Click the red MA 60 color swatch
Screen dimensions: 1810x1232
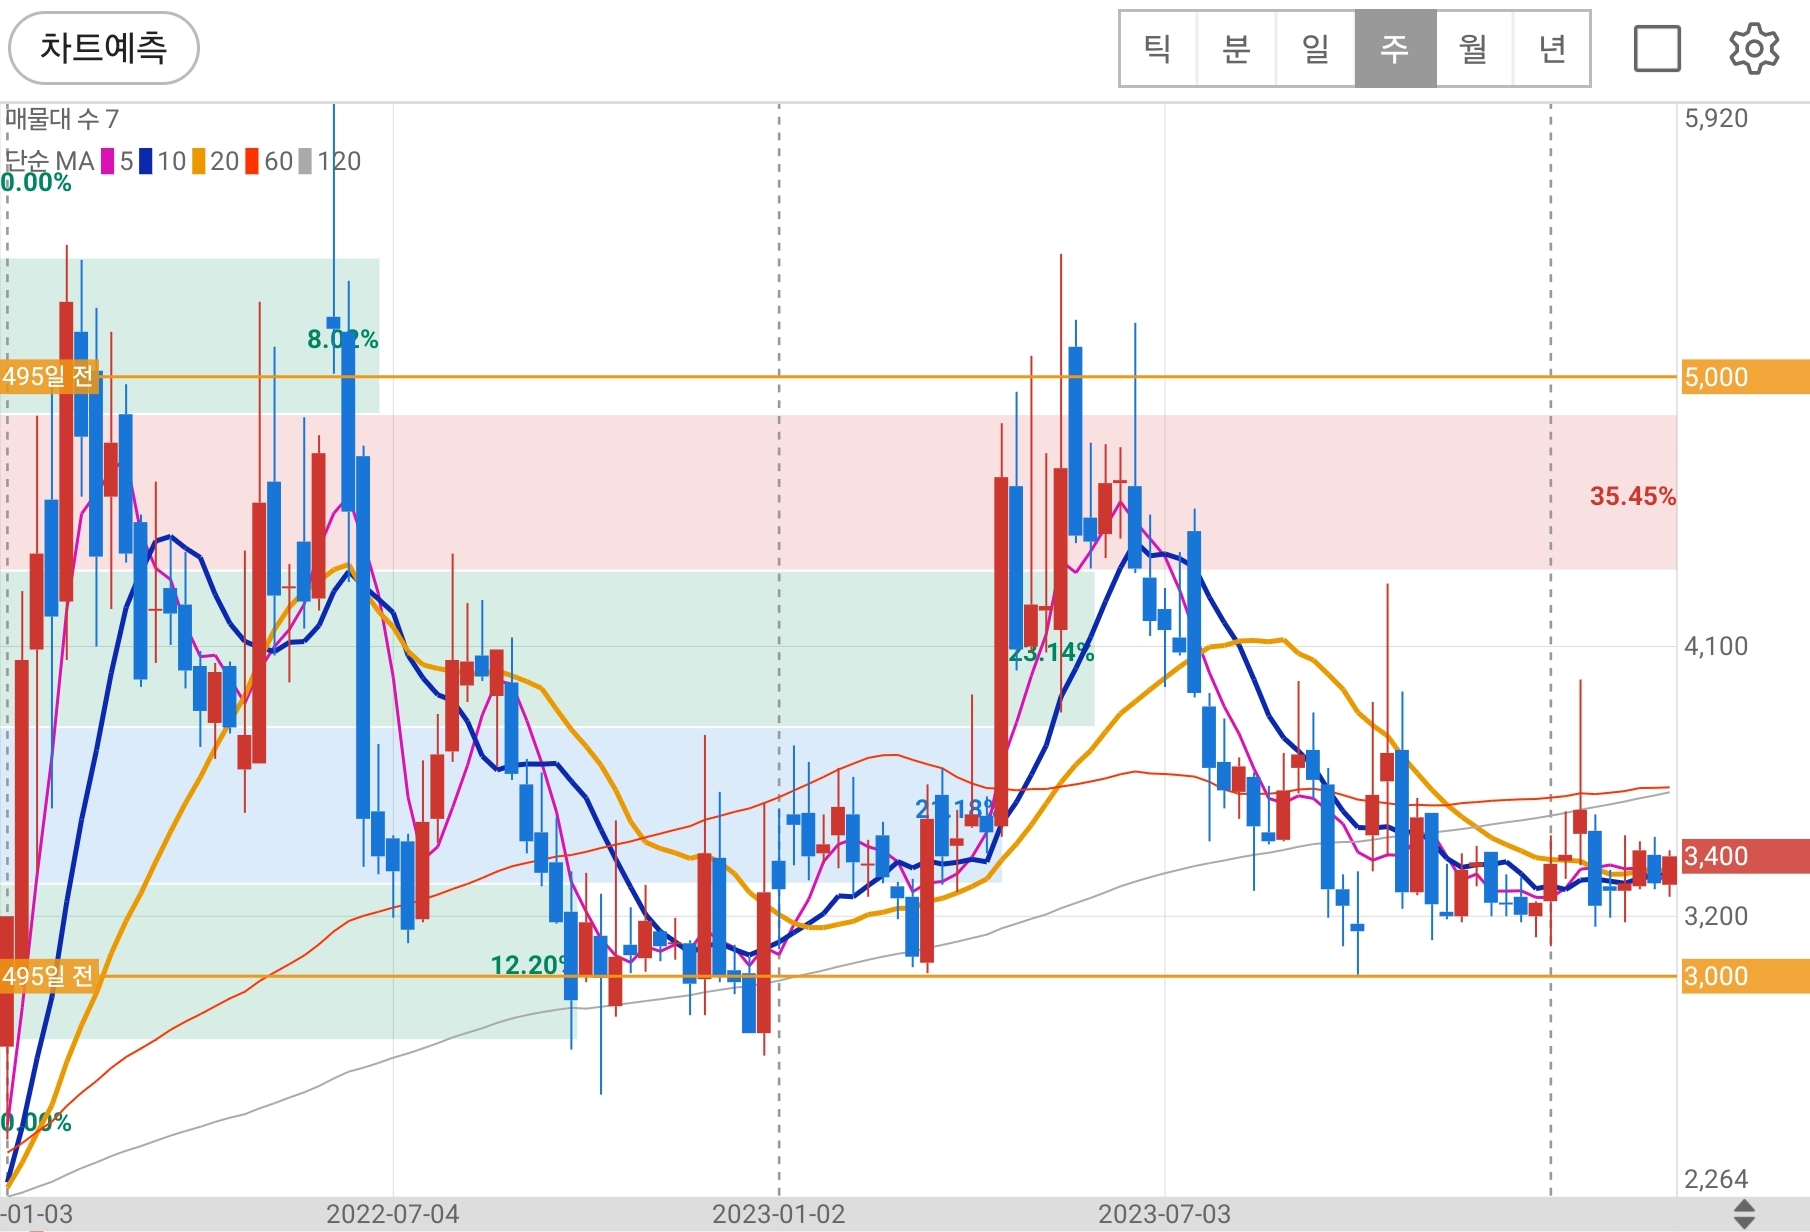pyautogui.click(x=252, y=161)
